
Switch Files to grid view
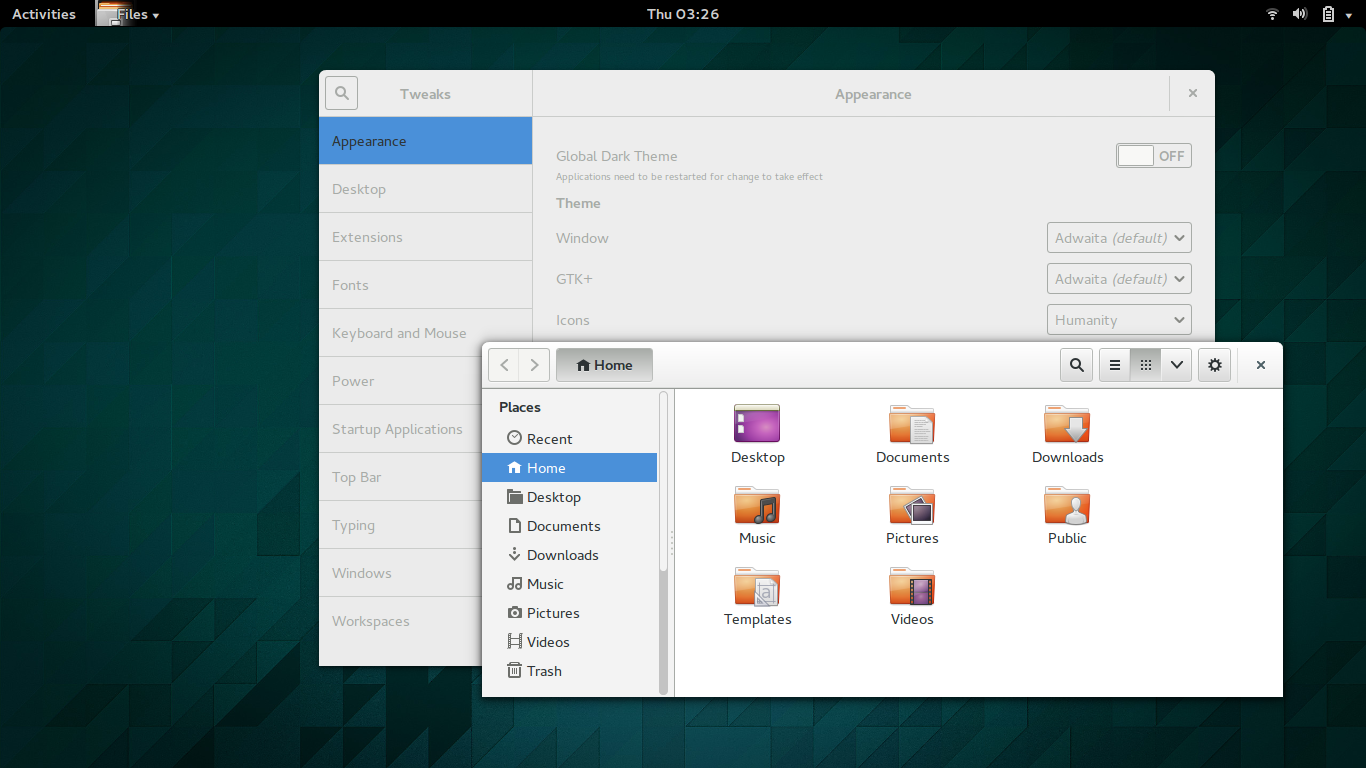coord(1145,364)
